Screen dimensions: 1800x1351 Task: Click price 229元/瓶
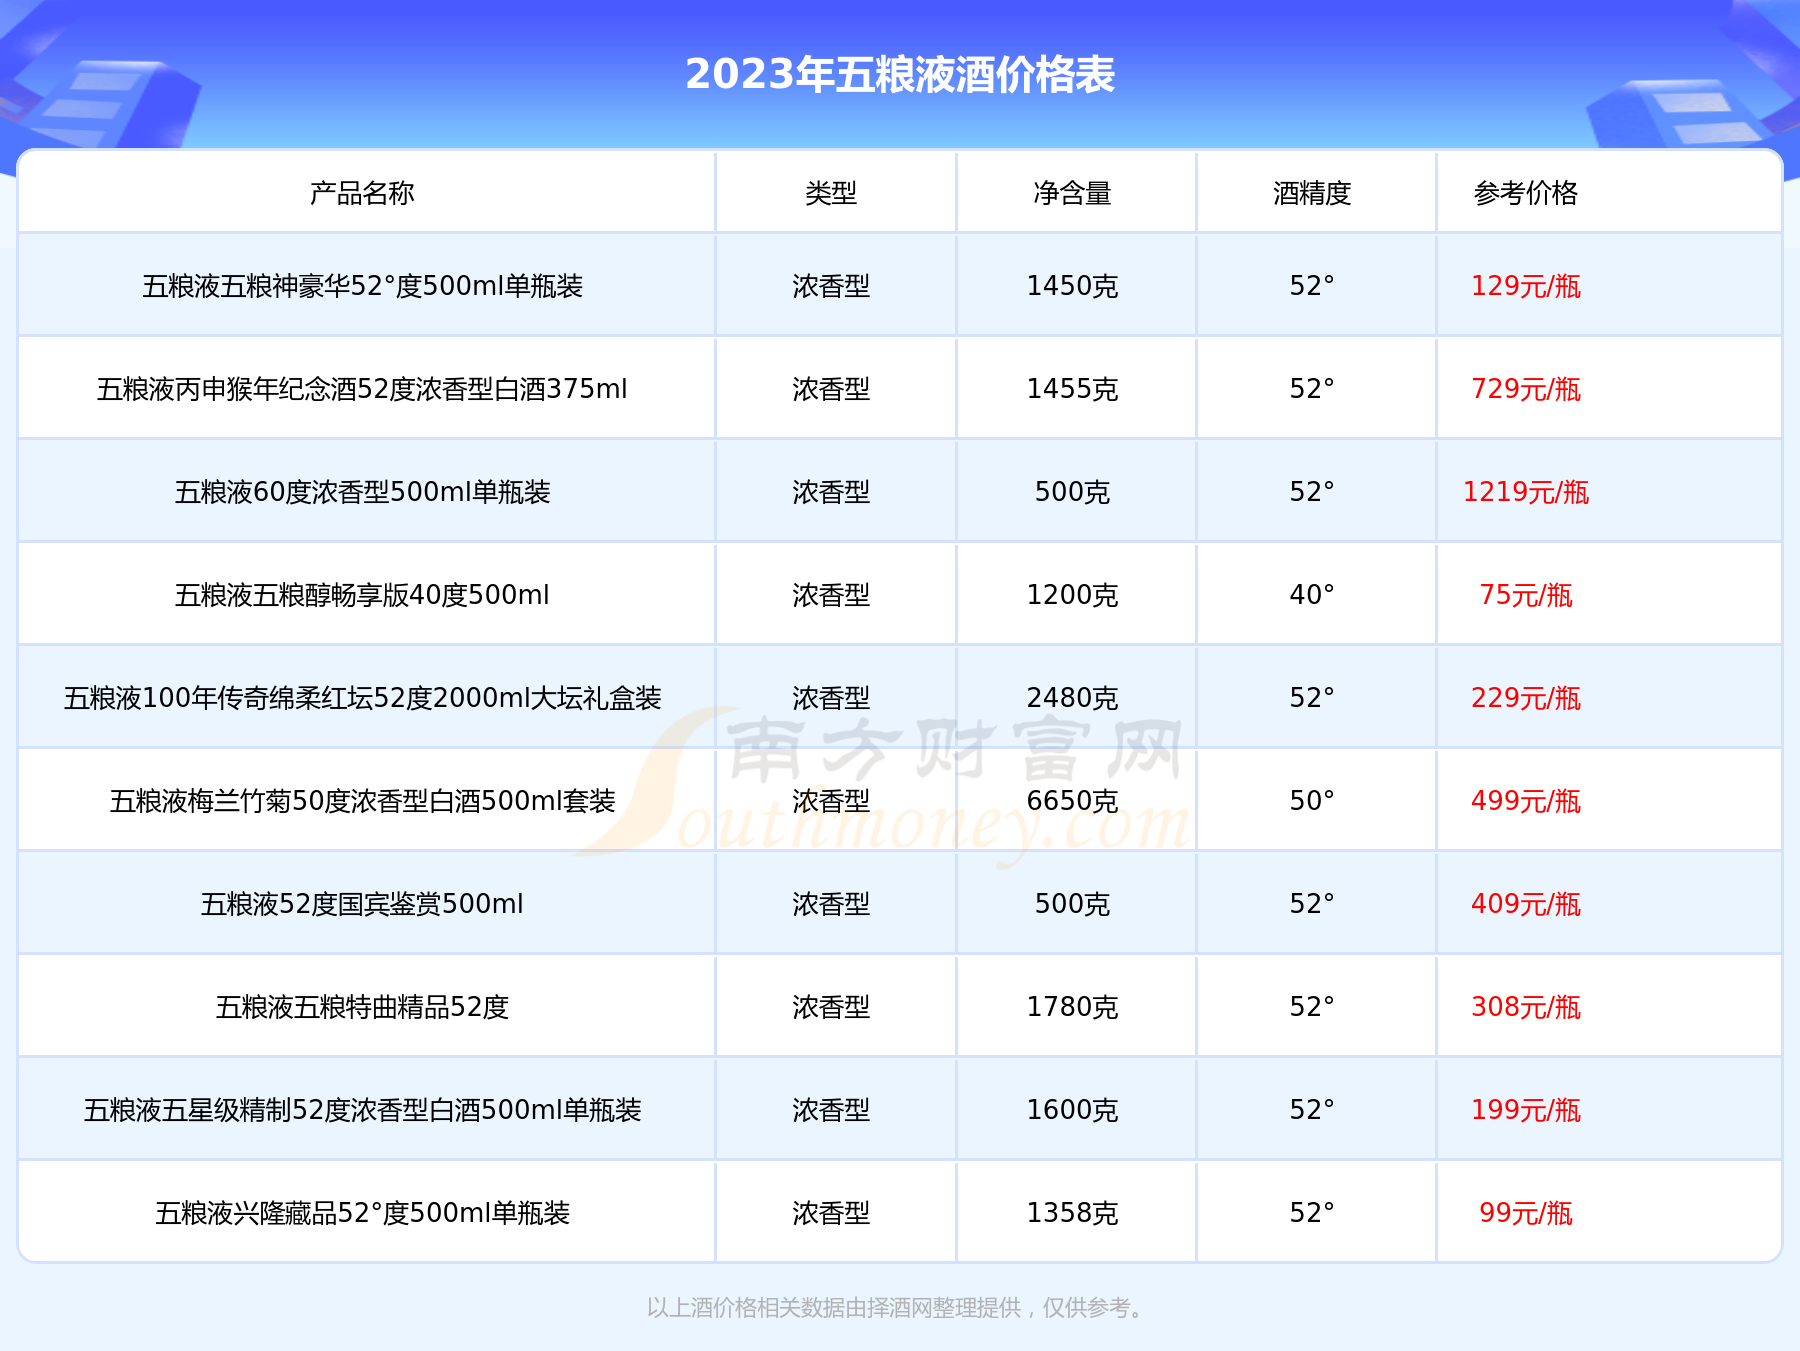click(x=1525, y=698)
